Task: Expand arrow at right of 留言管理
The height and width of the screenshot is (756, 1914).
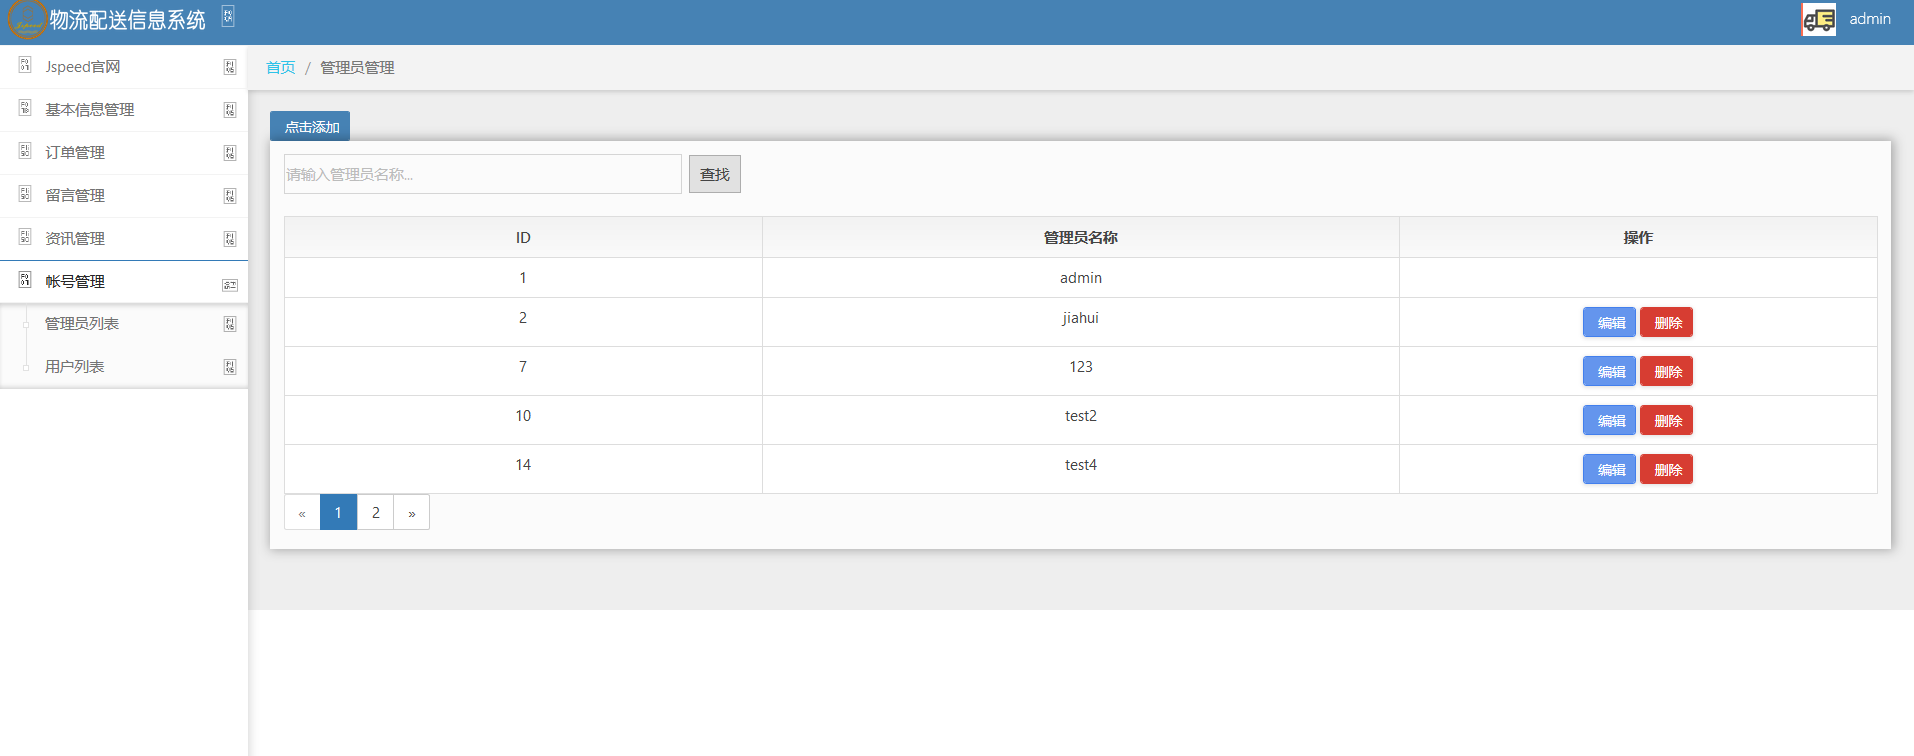Action: tap(230, 196)
